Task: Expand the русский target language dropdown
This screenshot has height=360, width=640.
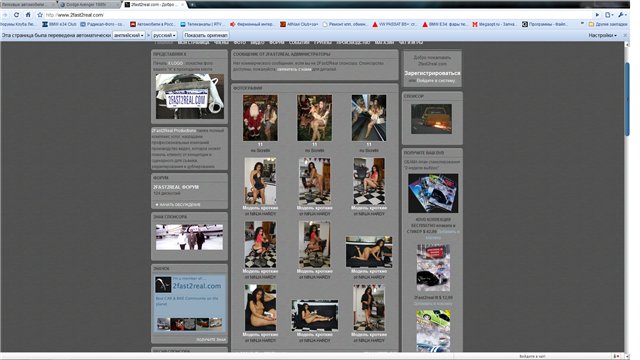Action: [164, 36]
